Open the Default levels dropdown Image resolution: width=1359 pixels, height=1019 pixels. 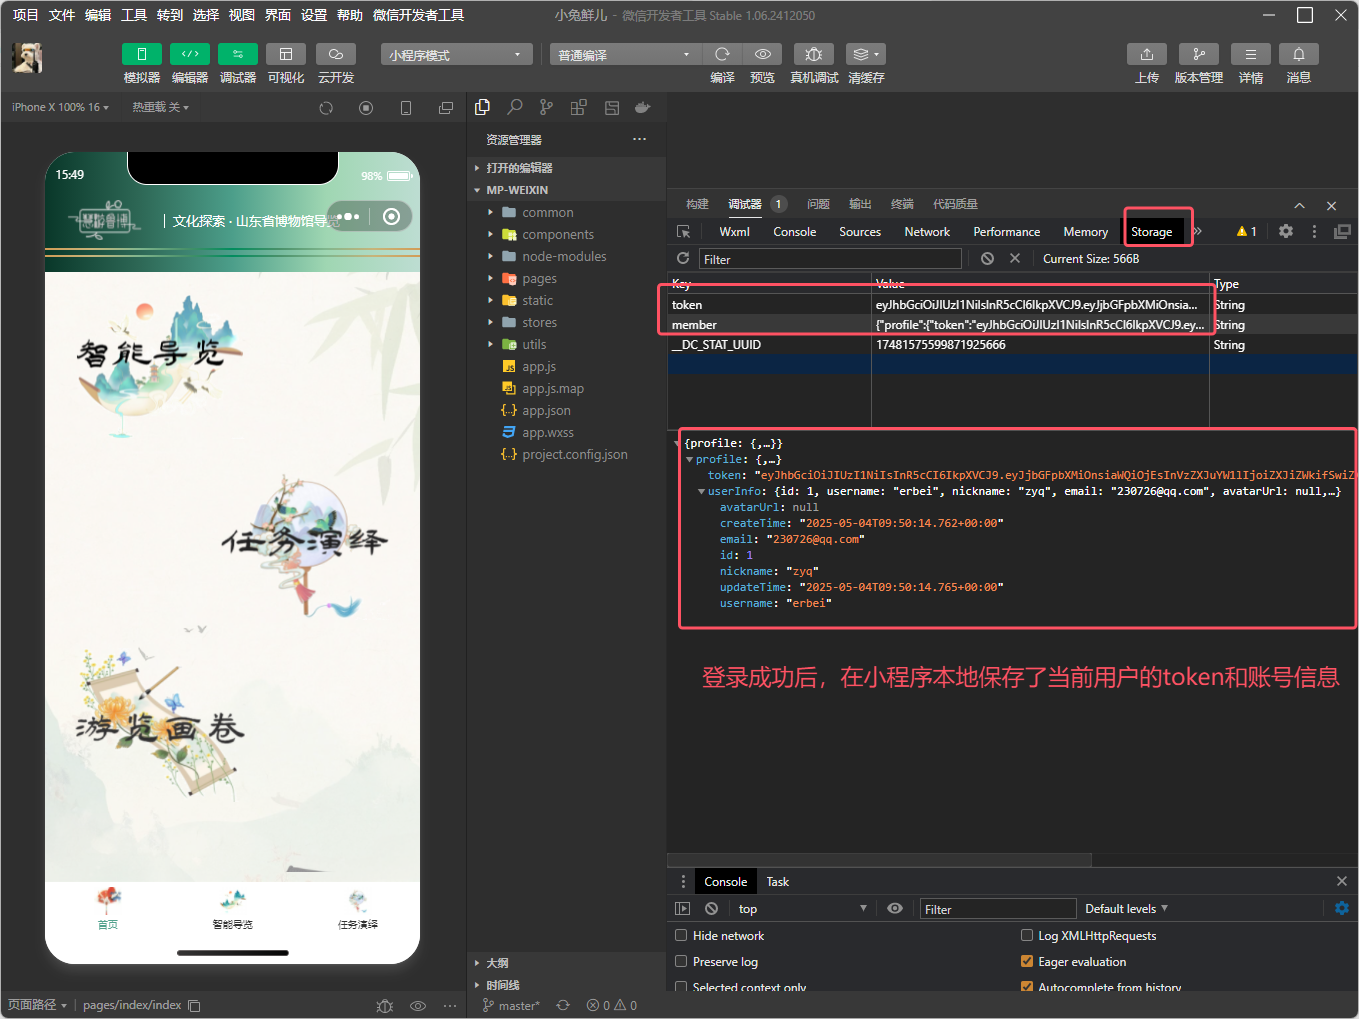click(1126, 908)
